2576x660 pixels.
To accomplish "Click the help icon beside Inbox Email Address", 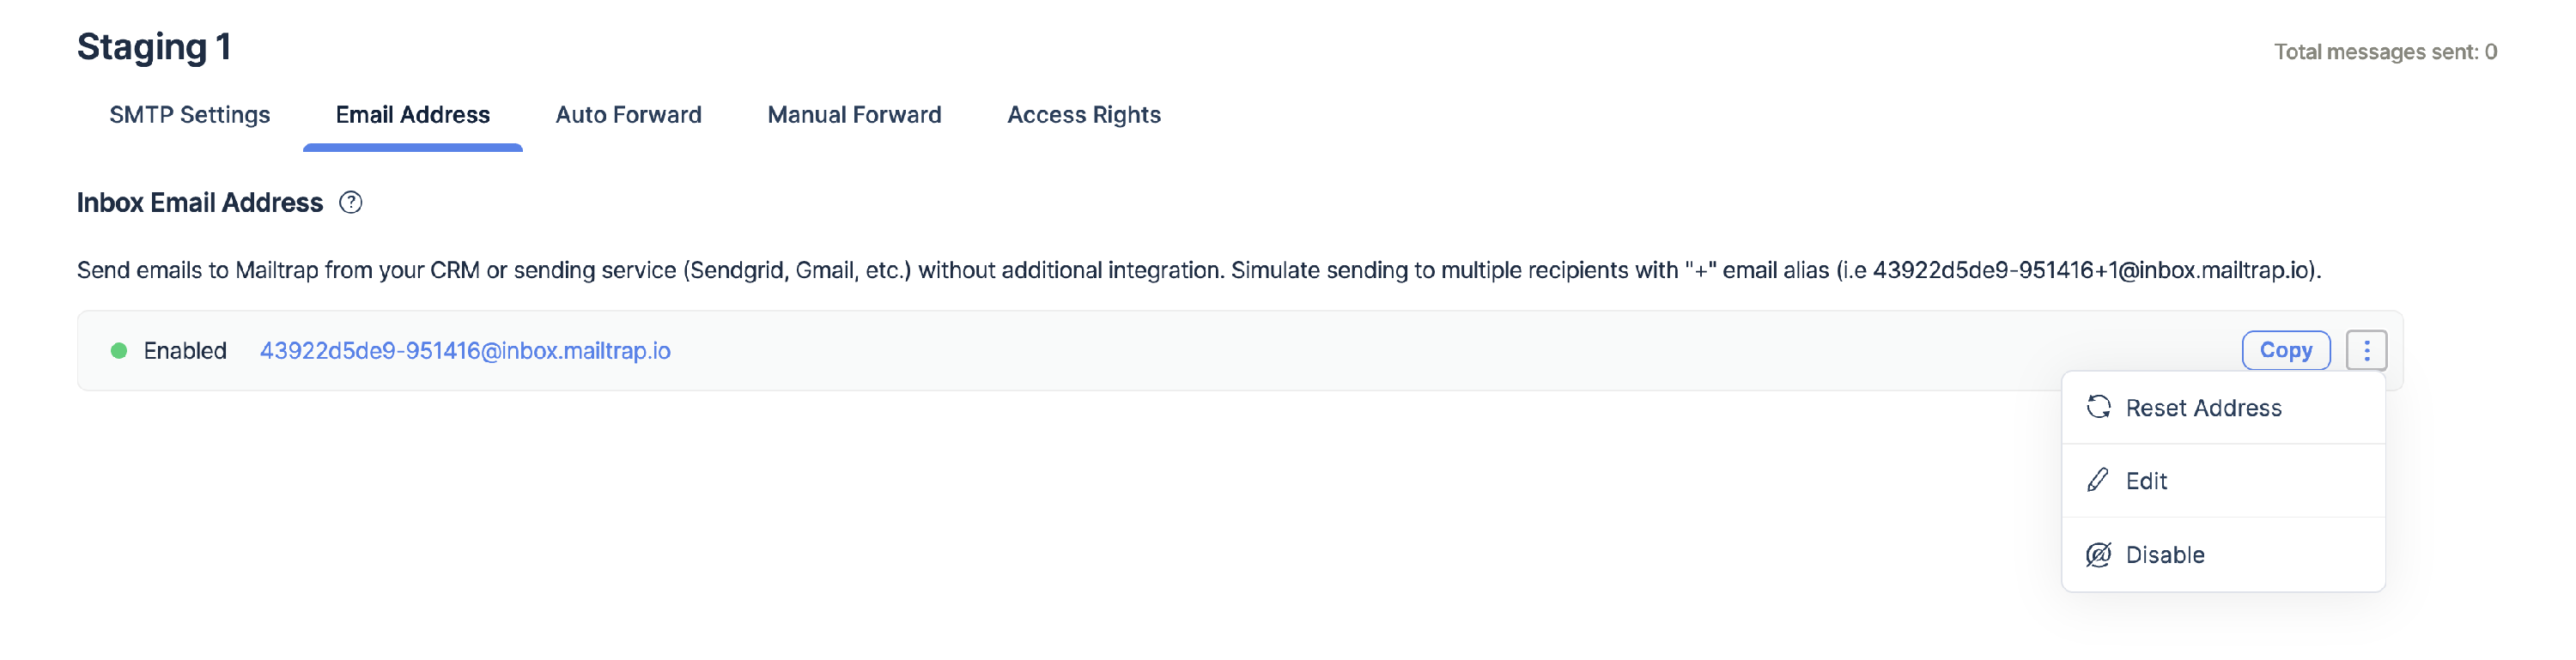I will click(350, 203).
